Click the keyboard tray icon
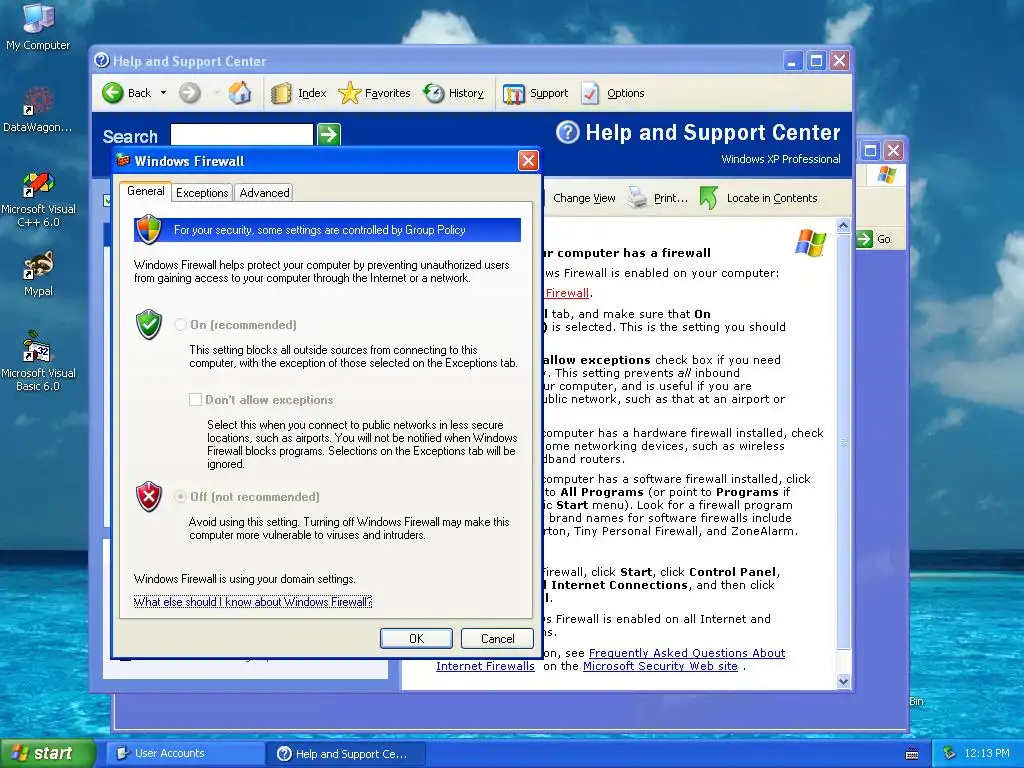1024x768 pixels. (x=912, y=754)
